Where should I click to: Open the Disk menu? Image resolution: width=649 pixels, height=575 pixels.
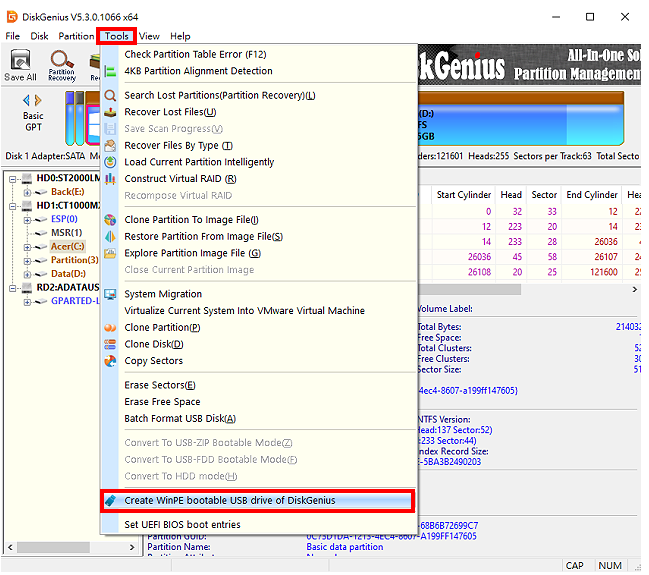click(x=39, y=36)
